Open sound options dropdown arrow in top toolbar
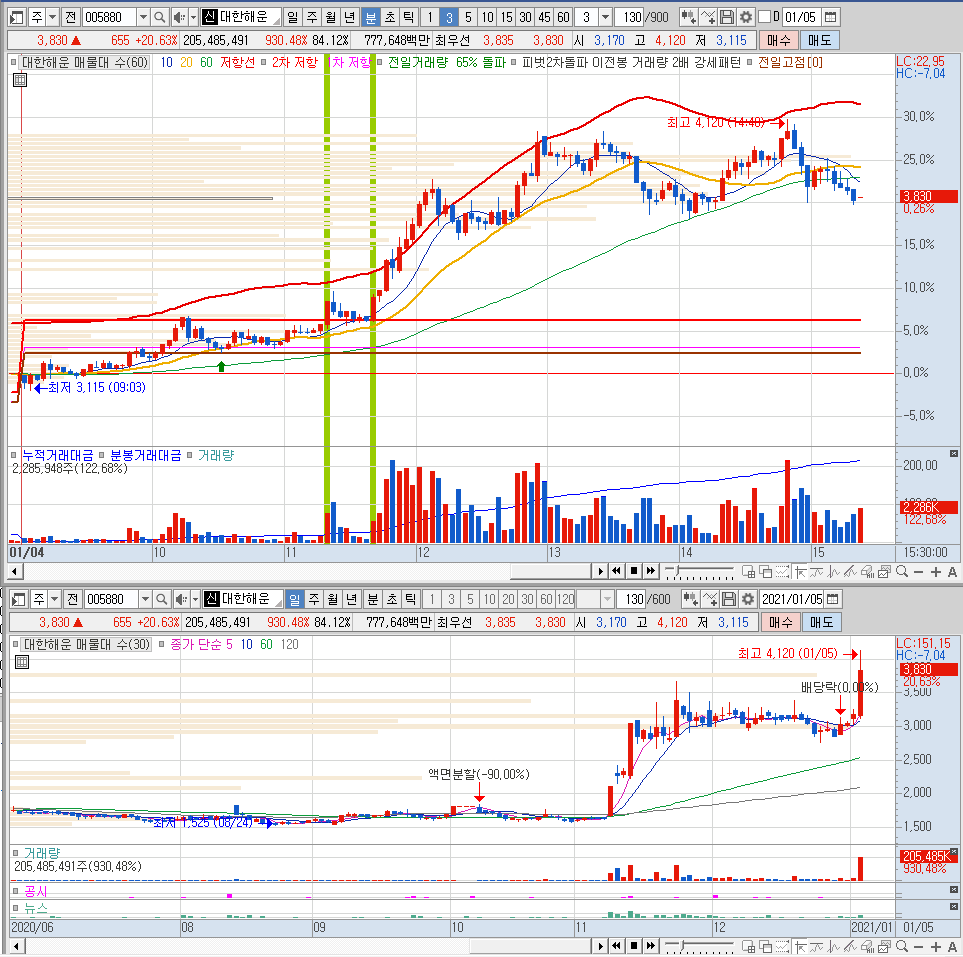 pyautogui.click(x=193, y=17)
